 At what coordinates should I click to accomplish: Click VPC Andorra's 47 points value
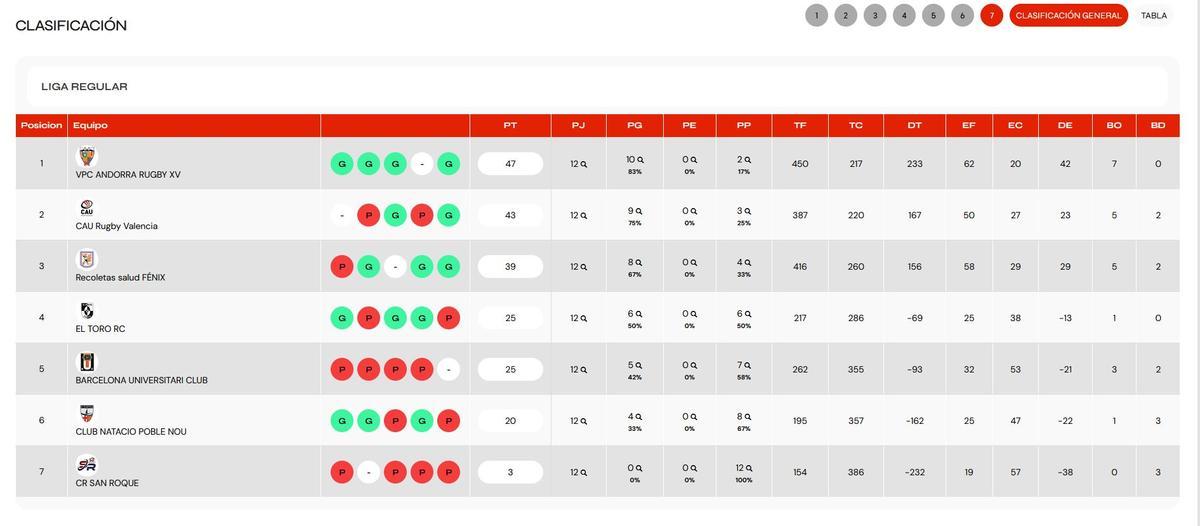pos(510,164)
